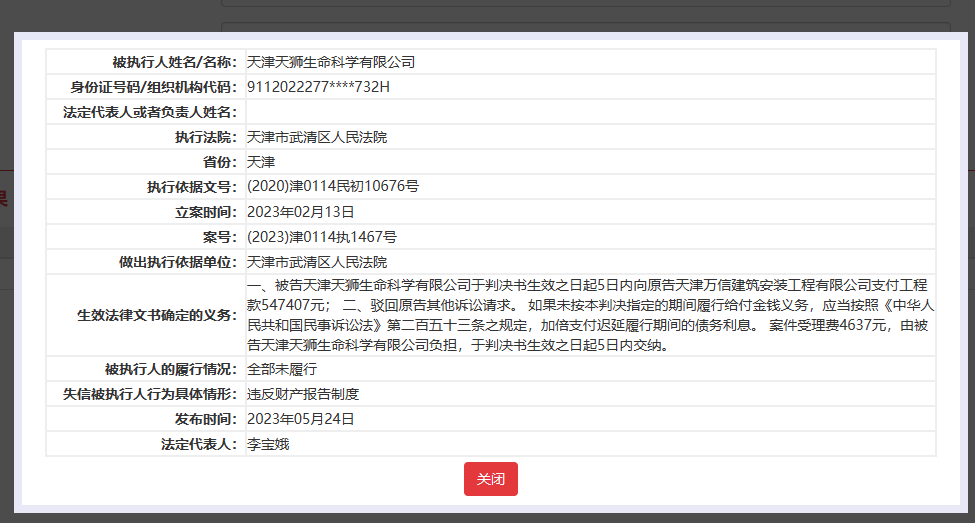Click publish date 2023年05月24日
975x523 pixels.
pyautogui.click(x=300, y=419)
